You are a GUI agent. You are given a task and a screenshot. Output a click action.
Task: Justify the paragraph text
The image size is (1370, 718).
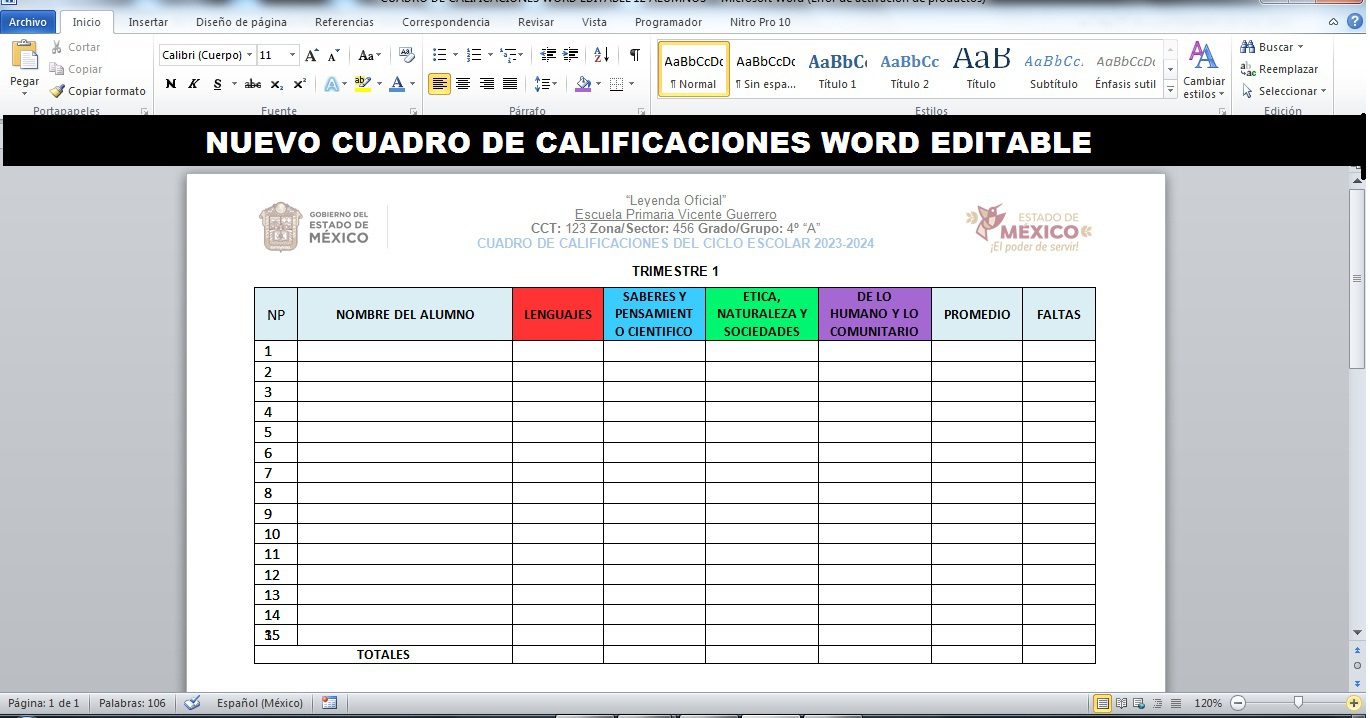(510, 84)
